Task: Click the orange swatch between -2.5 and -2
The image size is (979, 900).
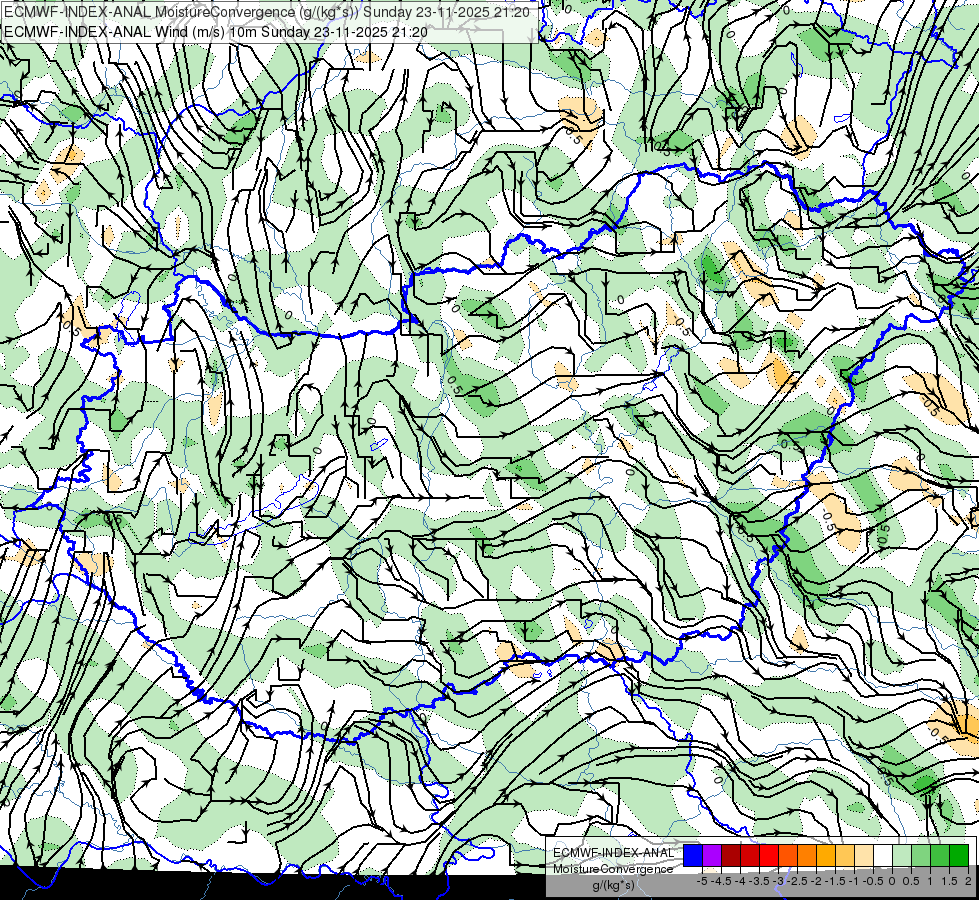Action: pyautogui.click(x=807, y=855)
